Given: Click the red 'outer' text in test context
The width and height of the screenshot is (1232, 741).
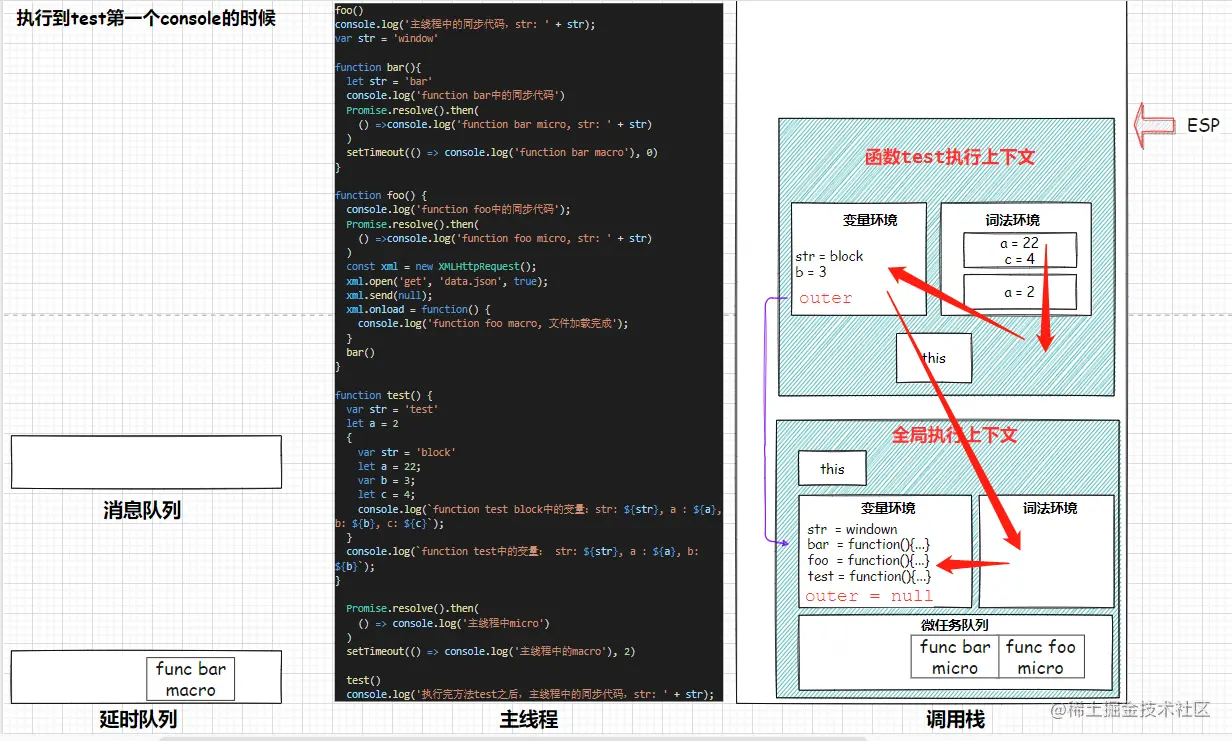Looking at the screenshot, I should (x=826, y=298).
